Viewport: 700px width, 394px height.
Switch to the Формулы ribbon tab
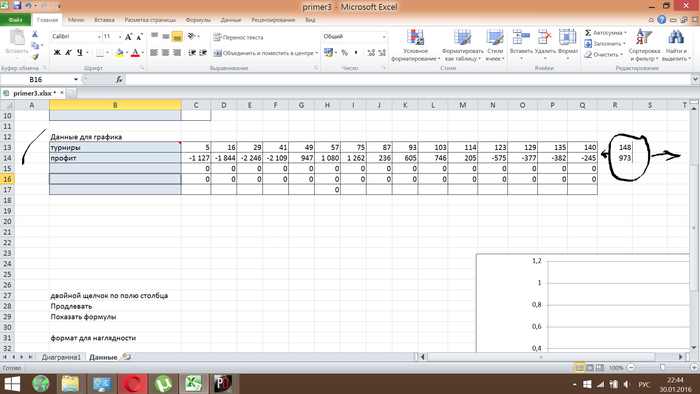pyautogui.click(x=198, y=20)
